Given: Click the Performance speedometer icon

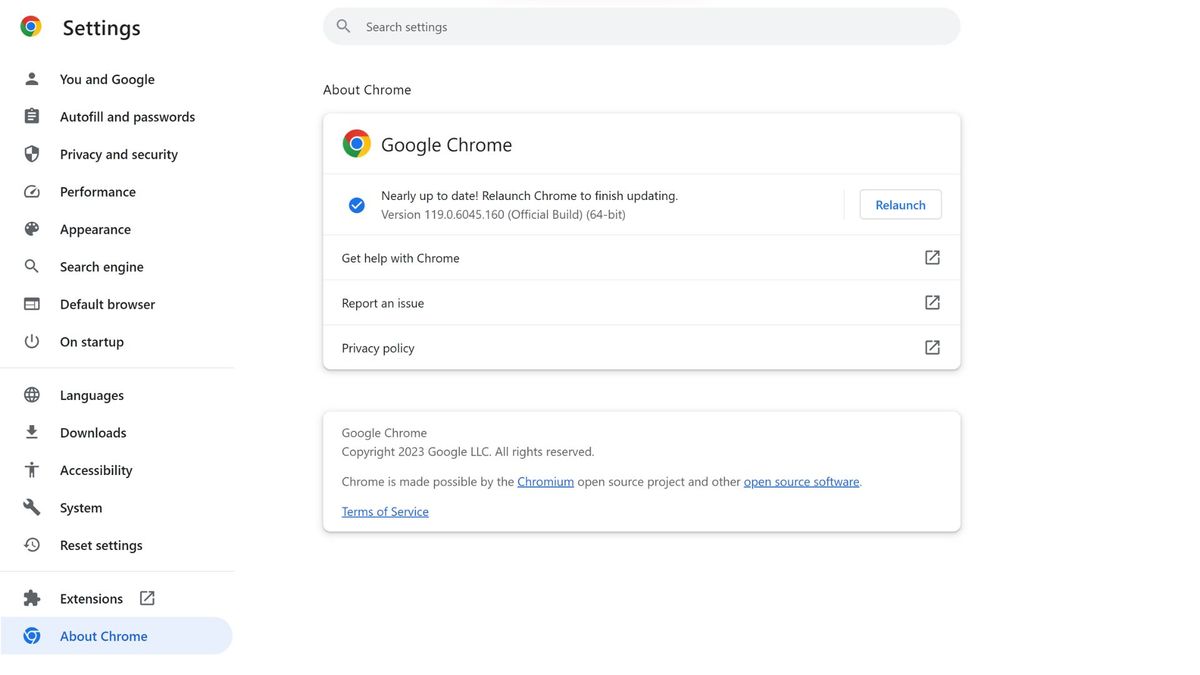Looking at the screenshot, I should 31,191.
